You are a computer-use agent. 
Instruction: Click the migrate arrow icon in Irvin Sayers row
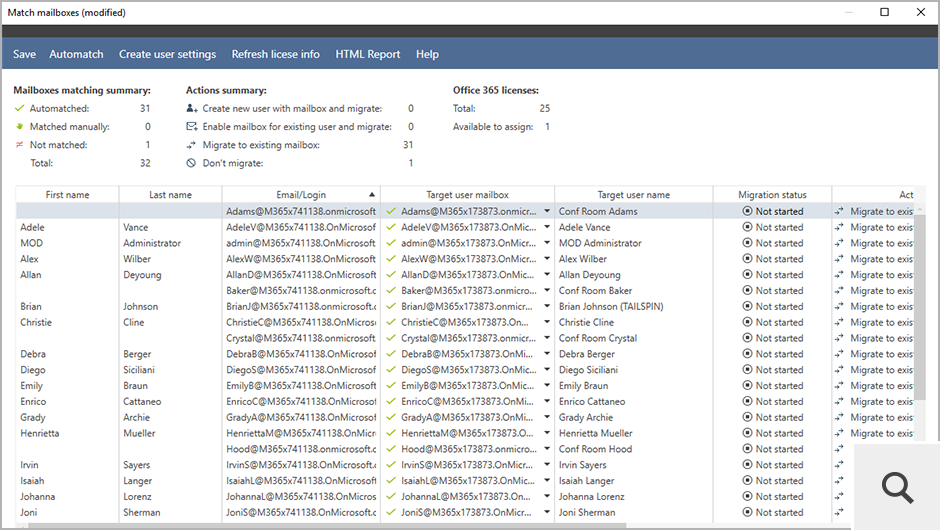(x=839, y=465)
